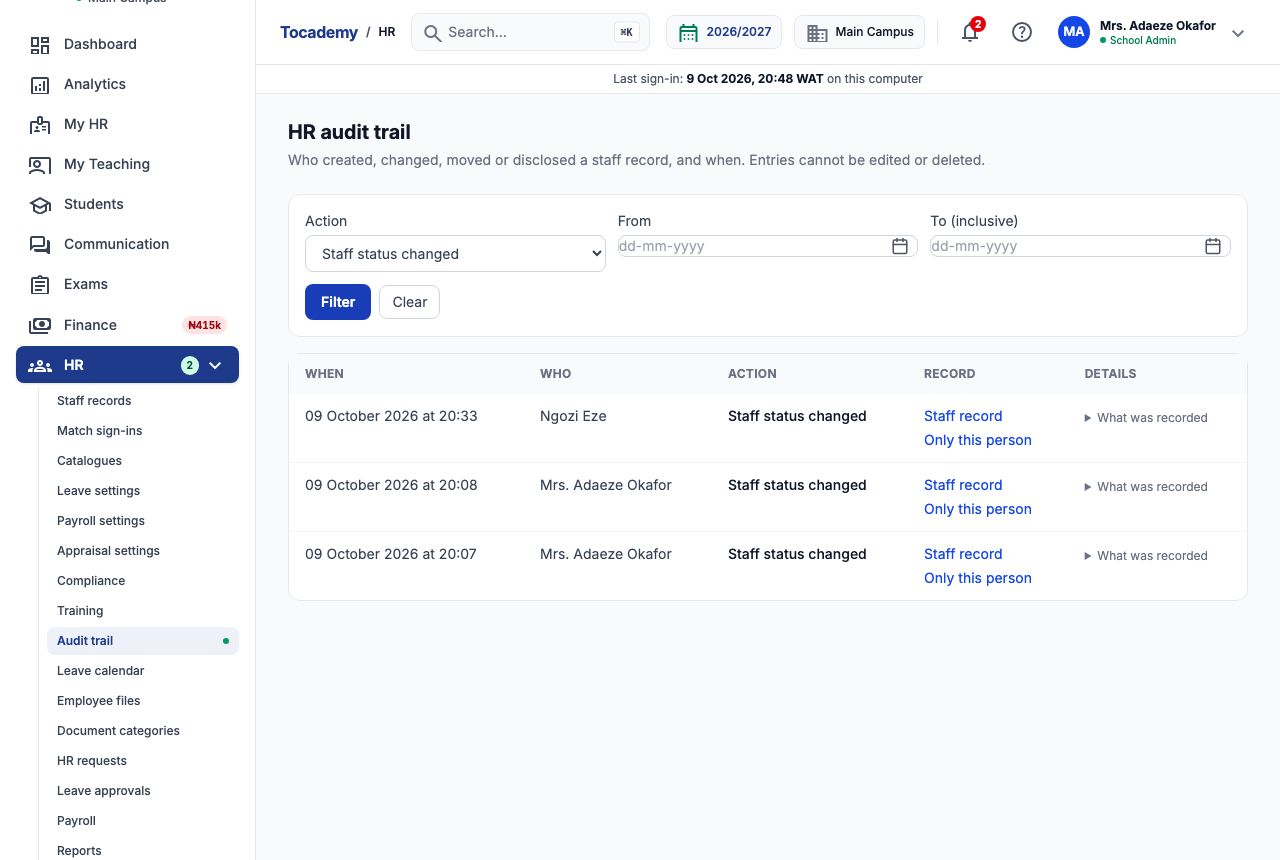This screenshot has height=860, width=1280.
Task: Click the magnifier icon in search
Action: point(433,32)
